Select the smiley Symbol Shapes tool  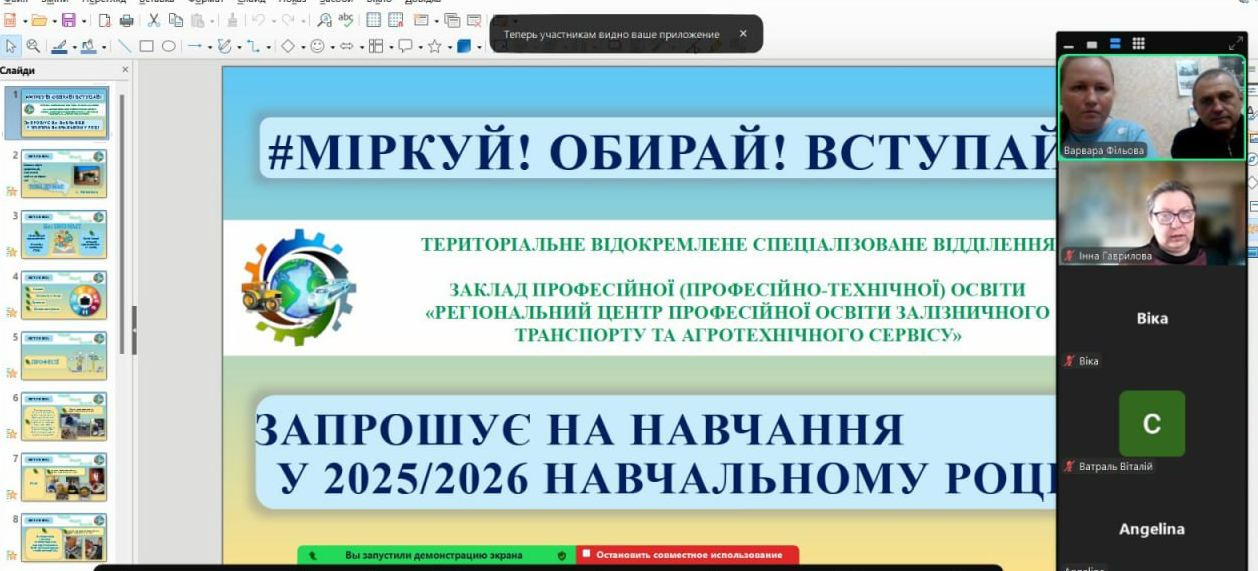317,46
